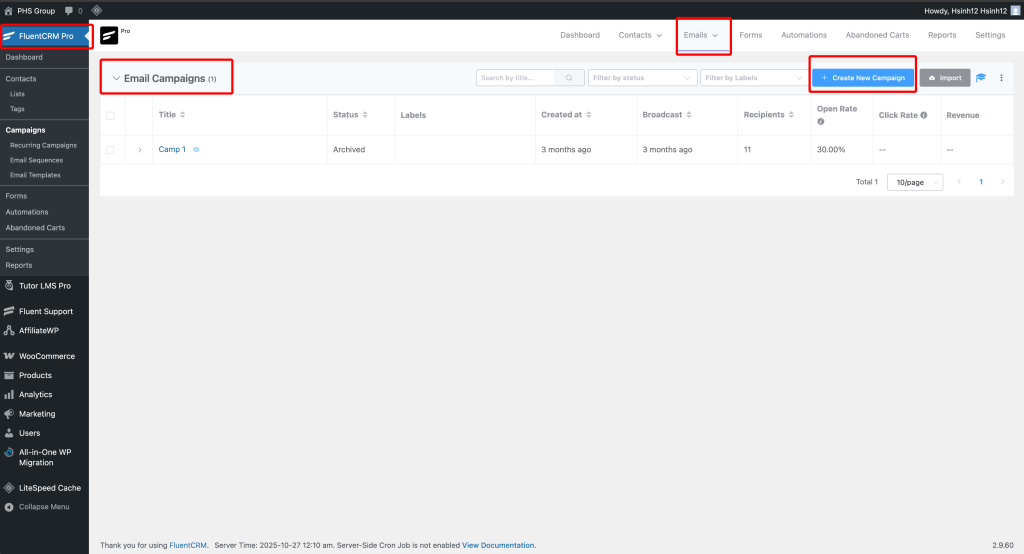Expand the Camp 1 row chevron
1024x554 pixels.
click(139, 150)
